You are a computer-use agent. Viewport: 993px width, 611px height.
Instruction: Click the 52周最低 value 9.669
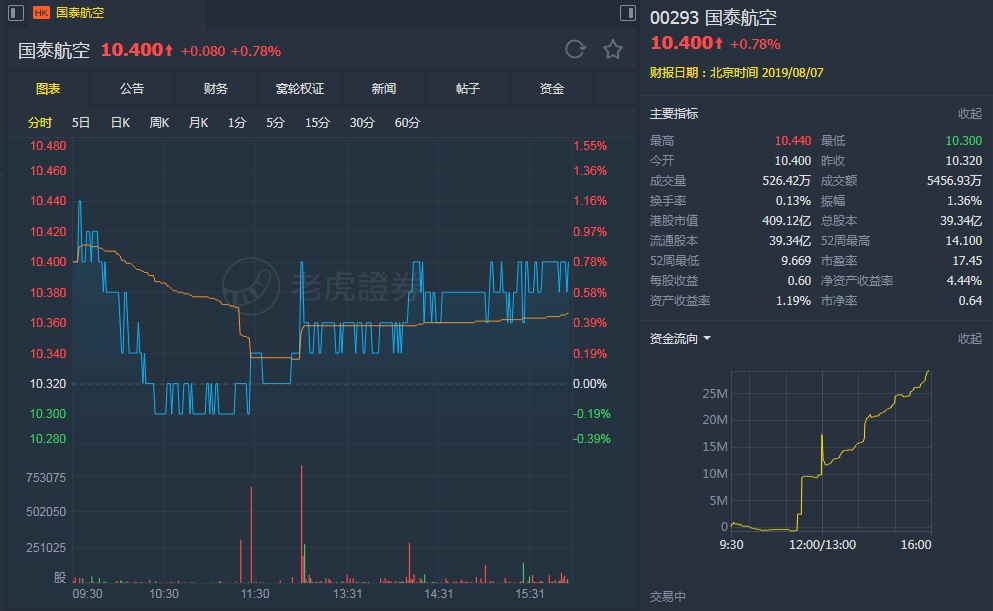pyautogui.click(x=796, y=261)
